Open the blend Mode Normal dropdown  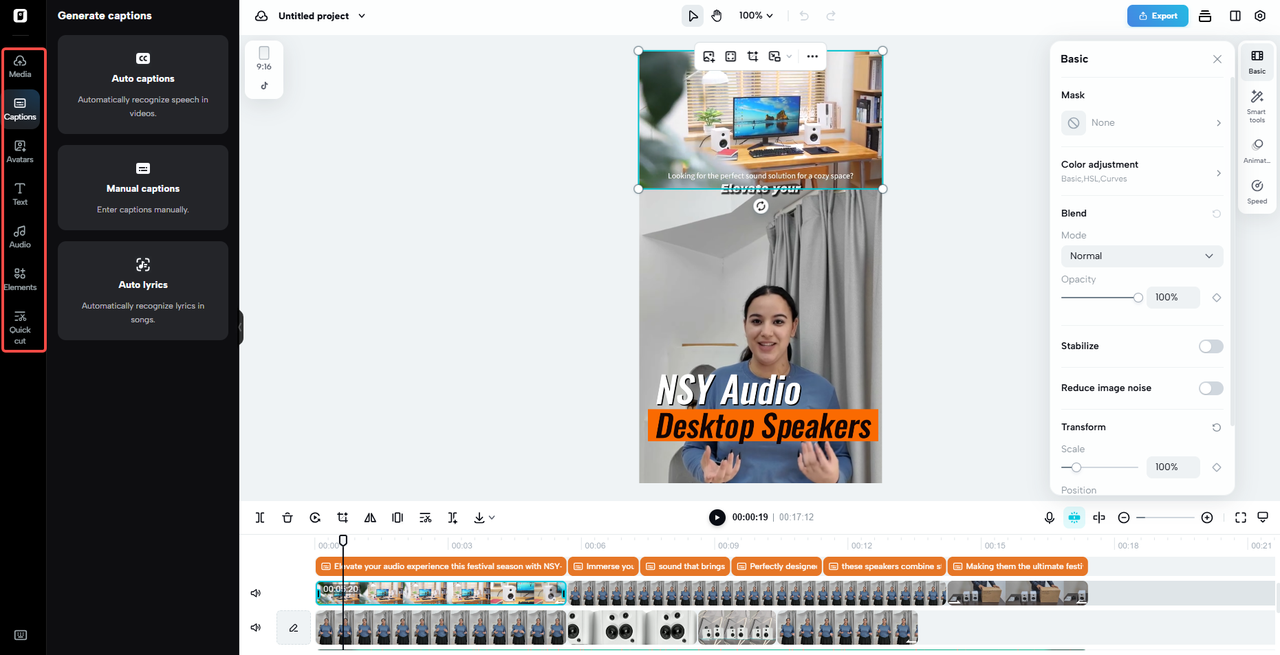coord(1142,256)
